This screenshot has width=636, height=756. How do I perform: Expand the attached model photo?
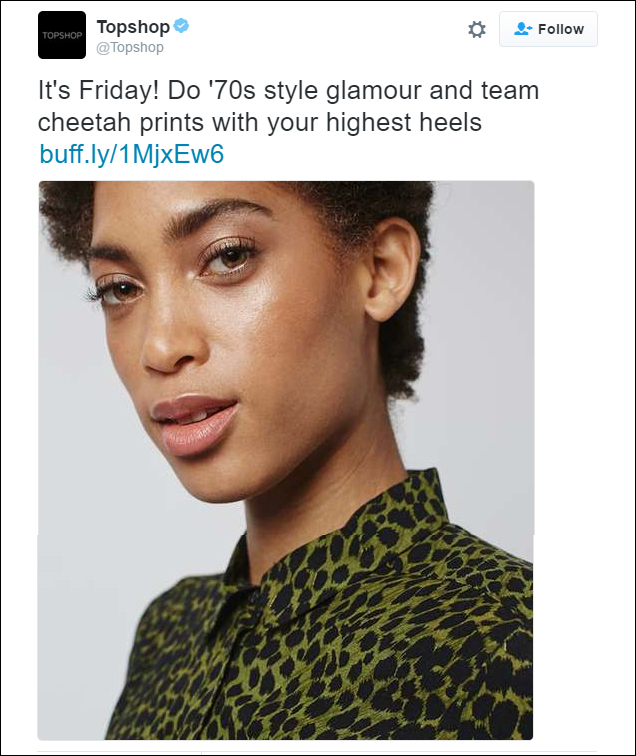point(286,460)
